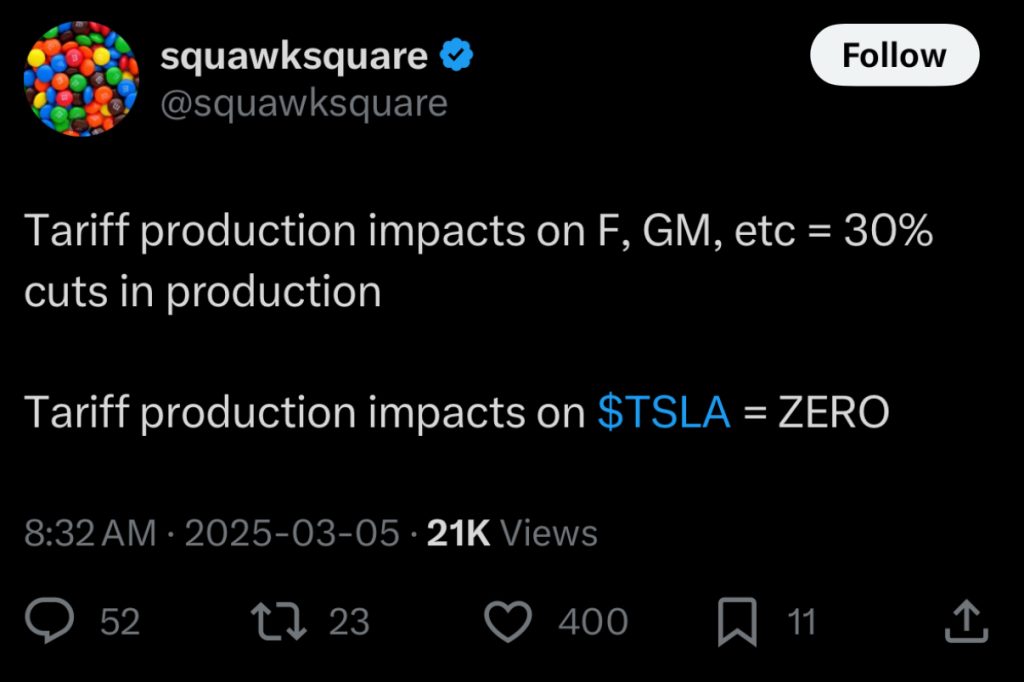Open the $TSLA cashtag link

coord(664,412)
